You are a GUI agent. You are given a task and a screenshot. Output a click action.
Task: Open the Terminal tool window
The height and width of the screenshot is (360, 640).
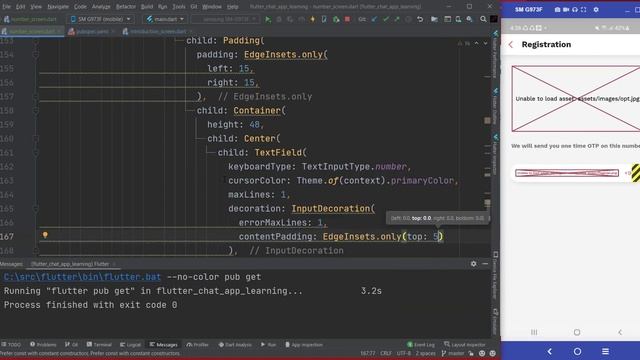click(x=99, y=344)
